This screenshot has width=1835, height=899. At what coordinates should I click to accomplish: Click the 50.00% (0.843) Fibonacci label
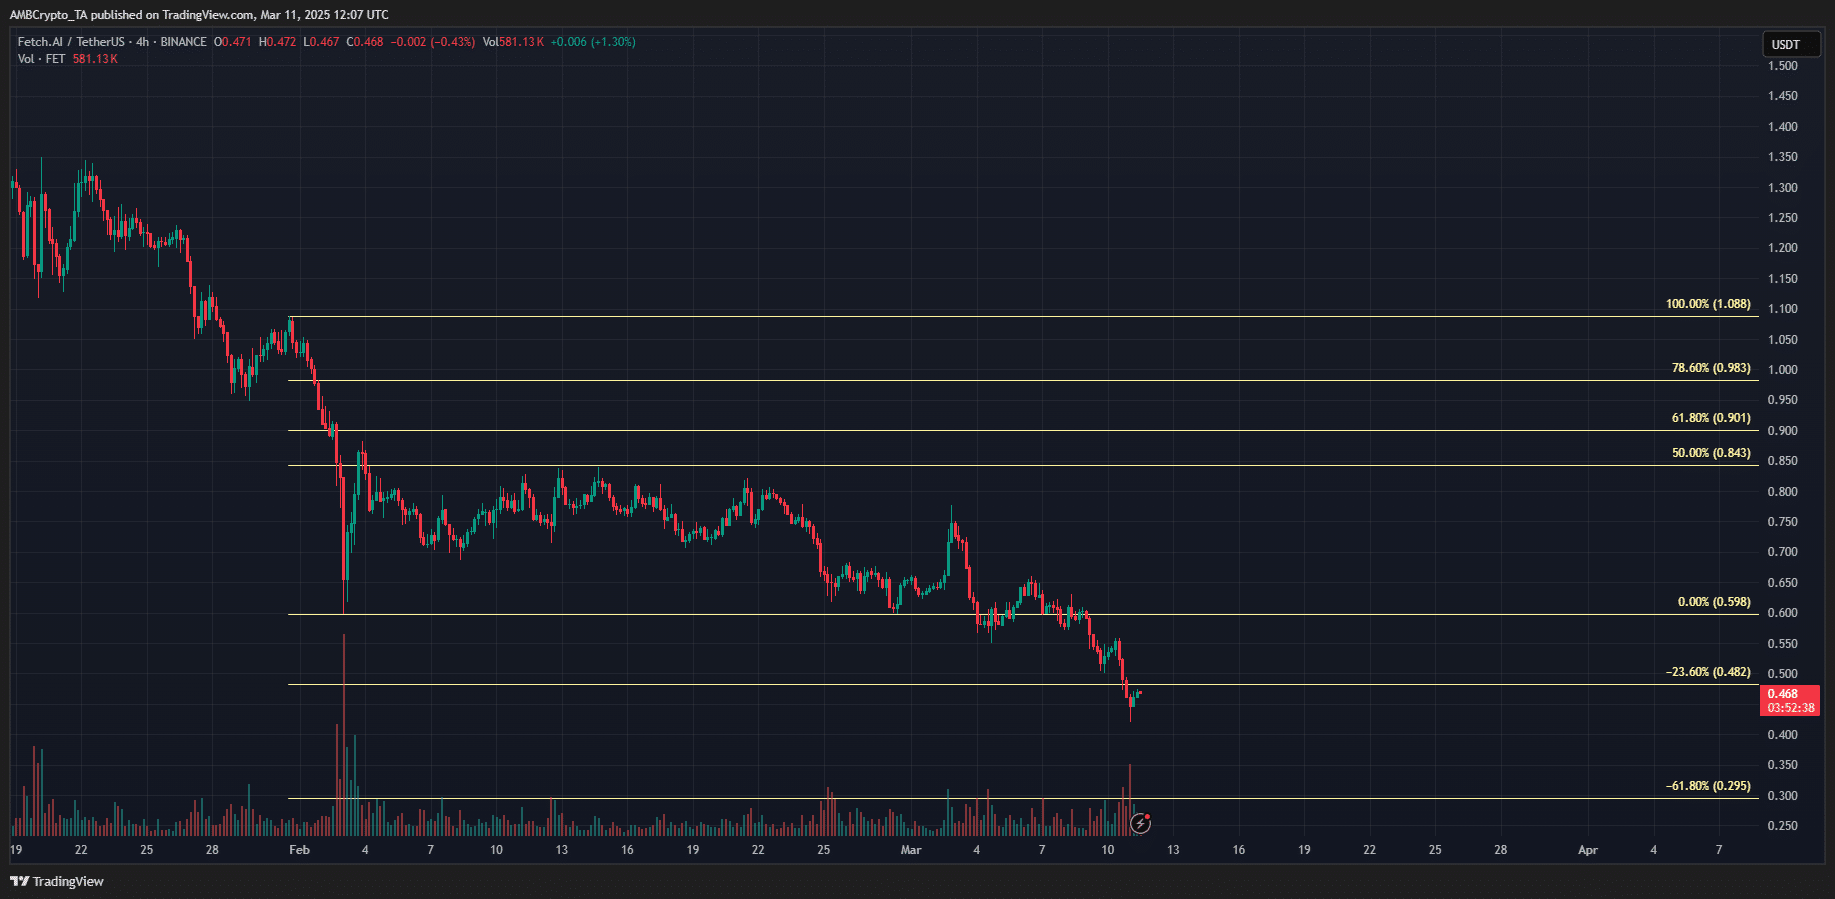click(x=1711, y=453)
